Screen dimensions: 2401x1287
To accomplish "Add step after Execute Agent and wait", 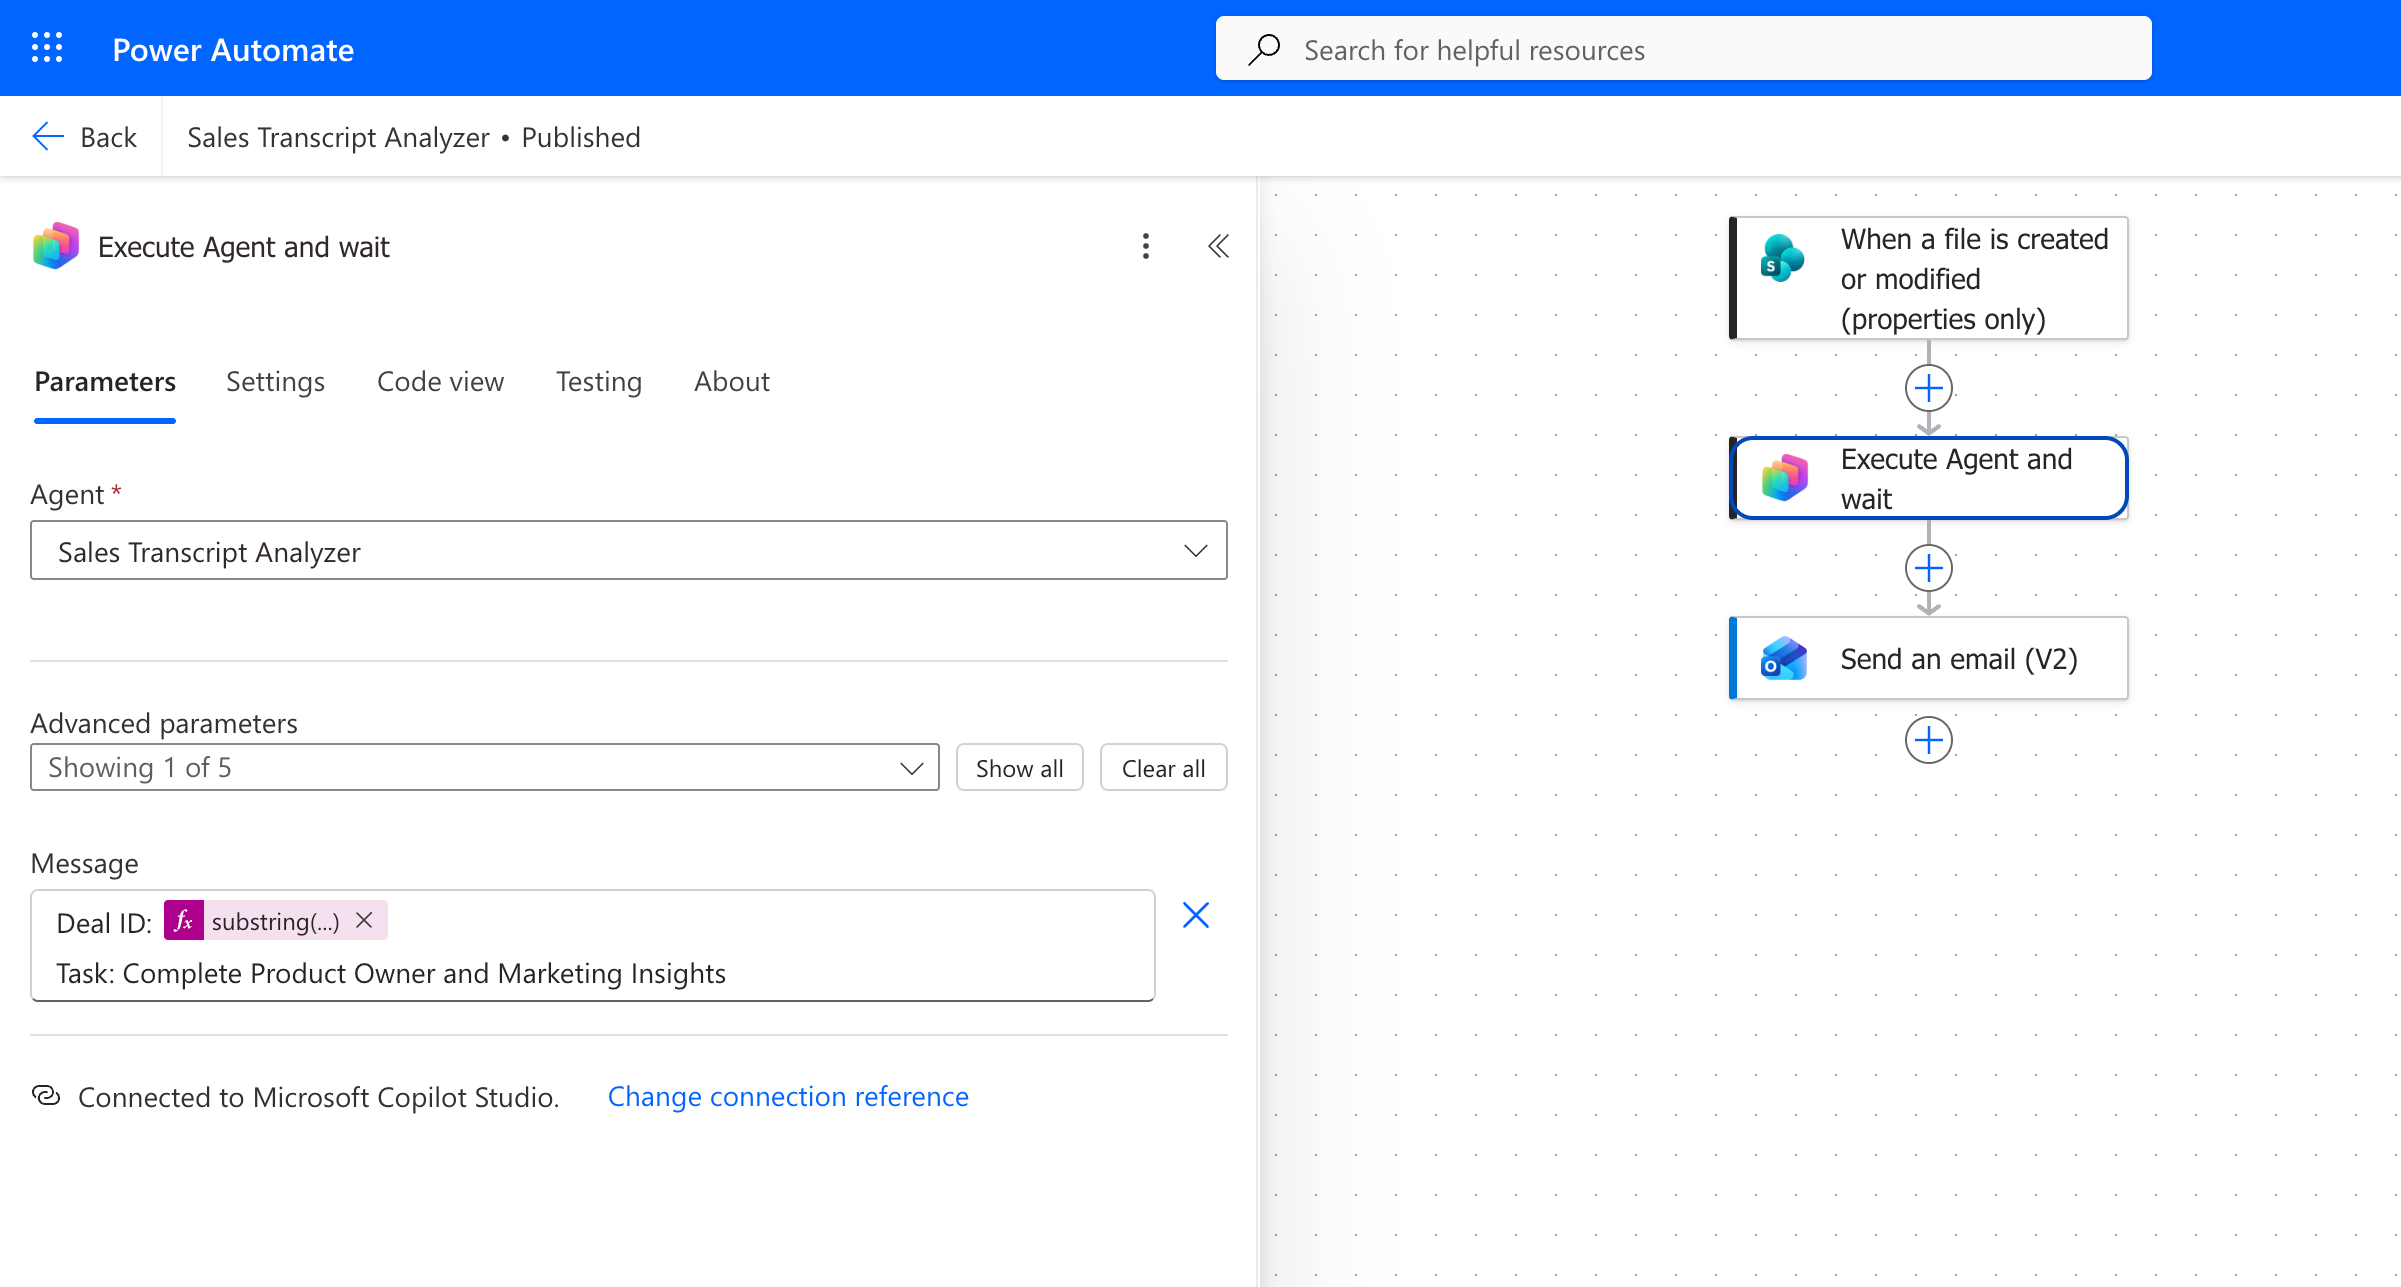I will tap(1929, 568).
